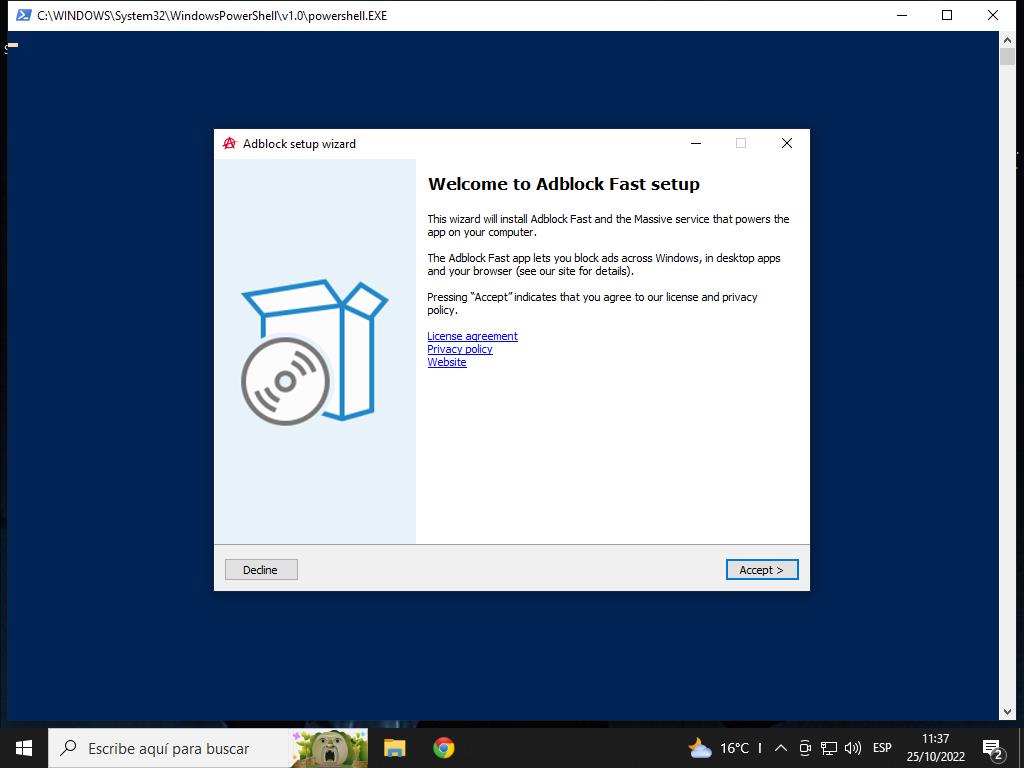Open the Privacy policy link

click(460, 349)
